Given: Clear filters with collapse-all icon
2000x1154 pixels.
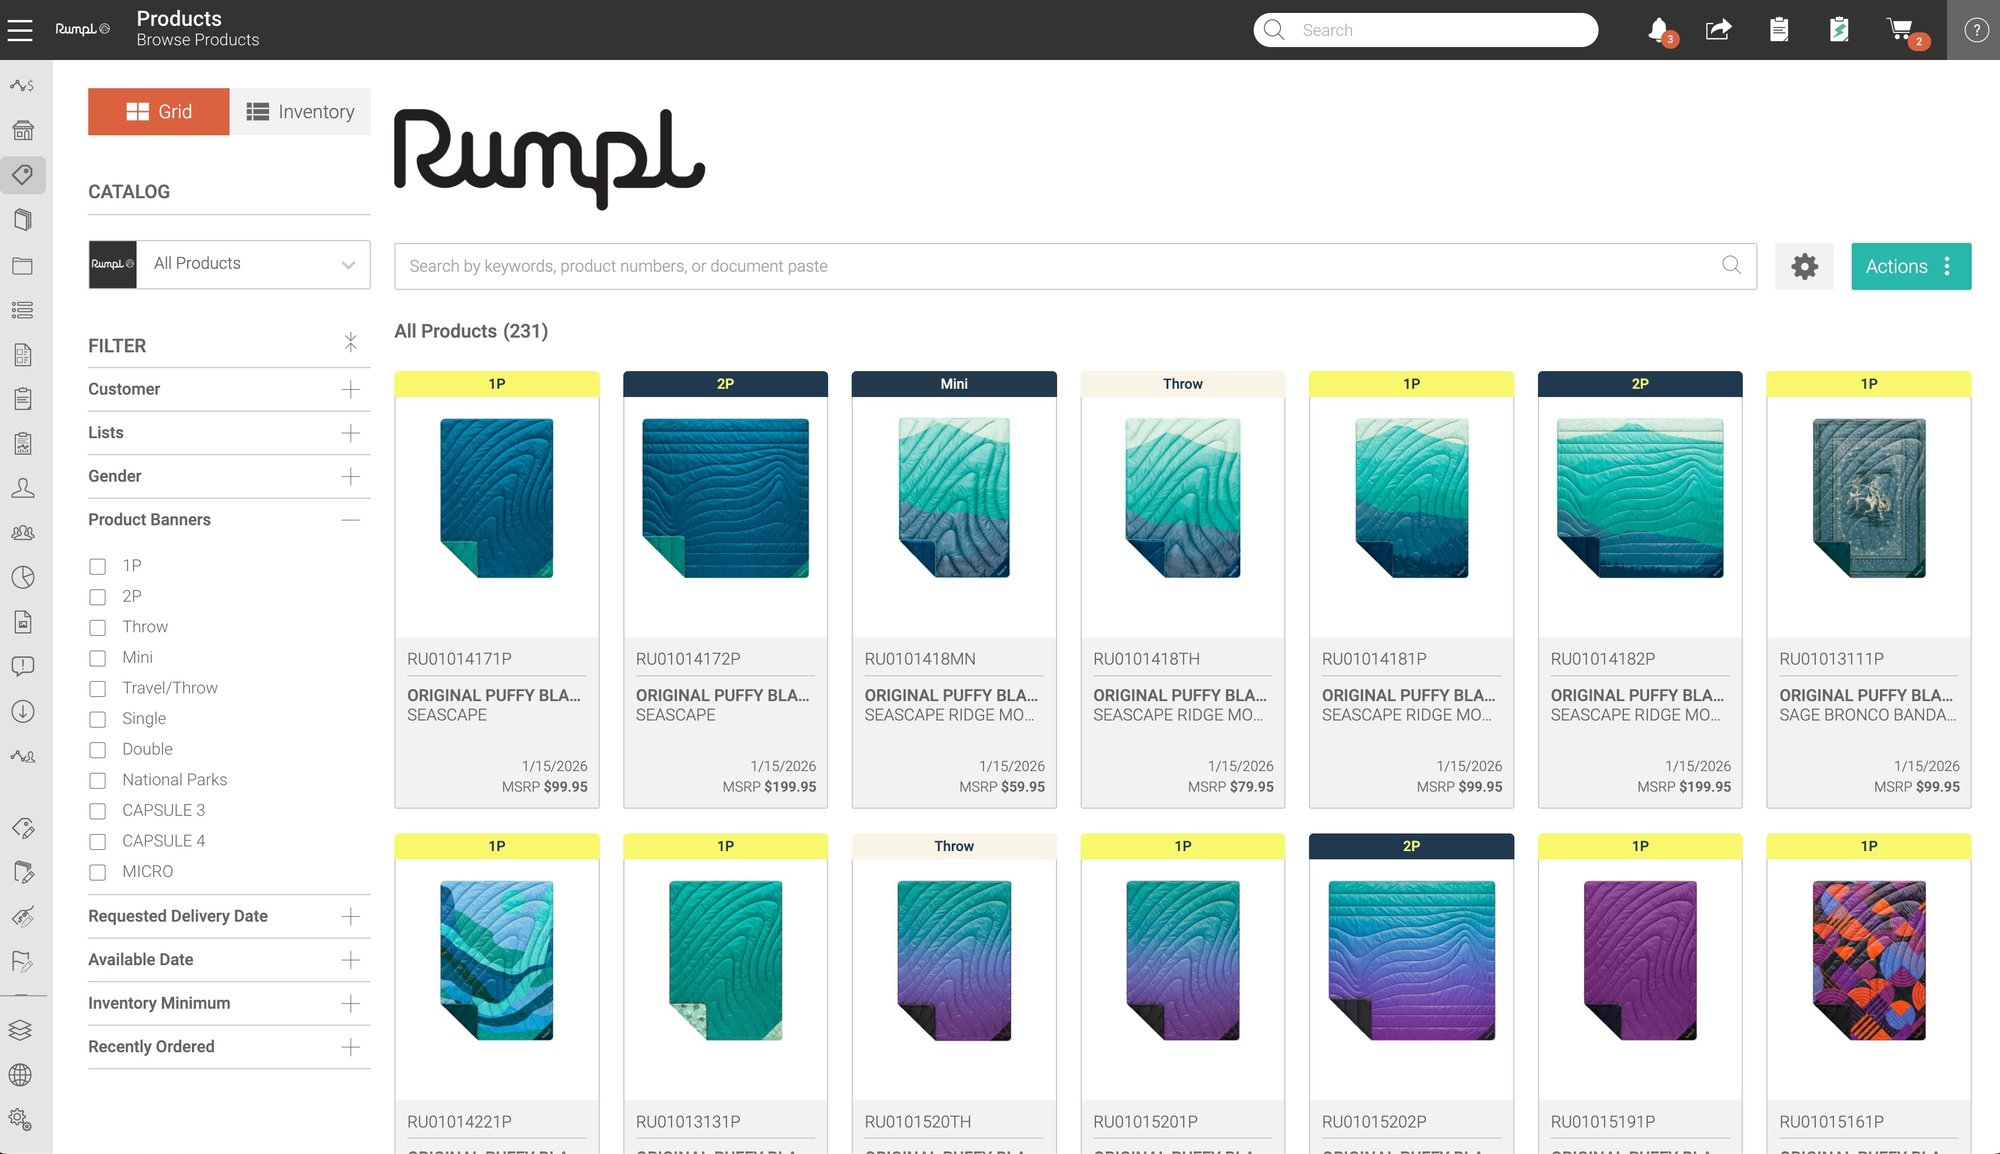Looking at the screenshot, I should pyautogui.click(x=350, y=343).
